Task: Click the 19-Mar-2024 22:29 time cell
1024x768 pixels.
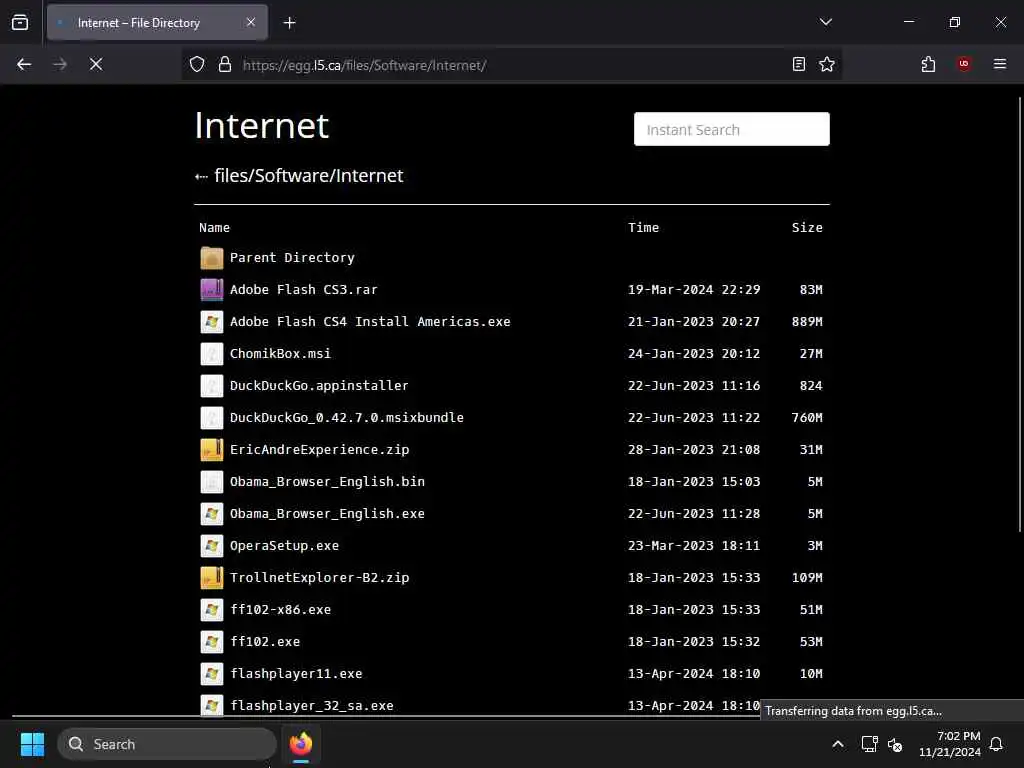Action: click(694, 289)
